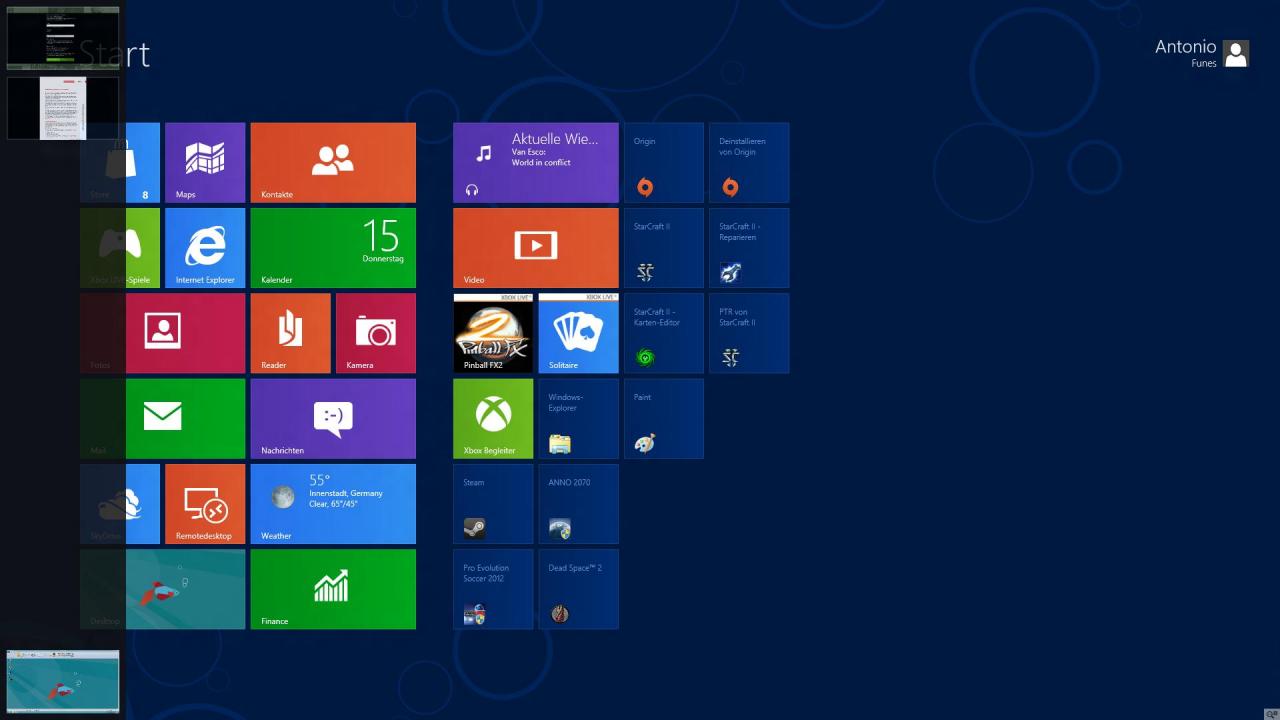Launch the Solitaire tile
1280x720 pixels.
coord(579,333)
